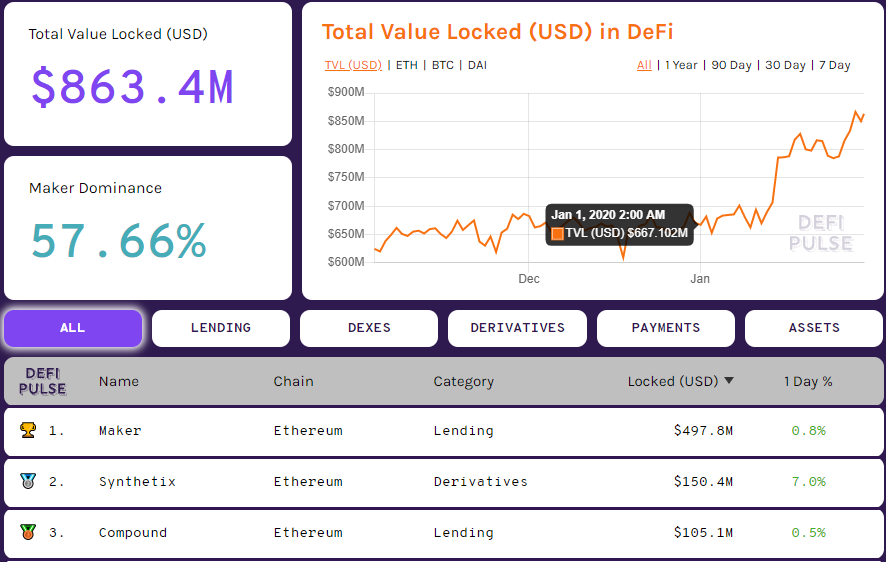Show 1 Year chart range
This screenshot has width=886, height=562.
681,65
